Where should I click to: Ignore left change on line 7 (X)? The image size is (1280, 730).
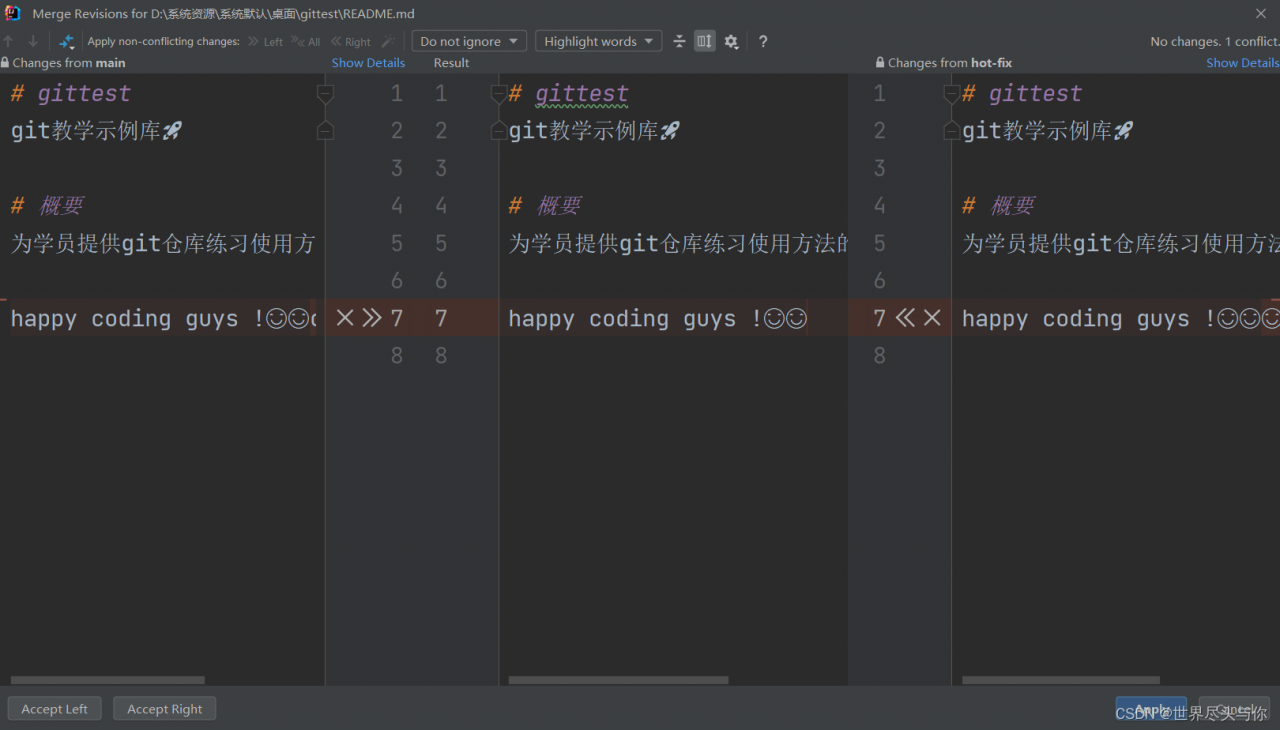click(345, 318)
